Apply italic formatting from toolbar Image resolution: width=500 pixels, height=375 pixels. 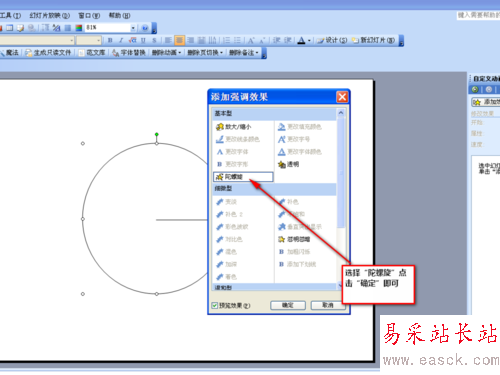121,40
